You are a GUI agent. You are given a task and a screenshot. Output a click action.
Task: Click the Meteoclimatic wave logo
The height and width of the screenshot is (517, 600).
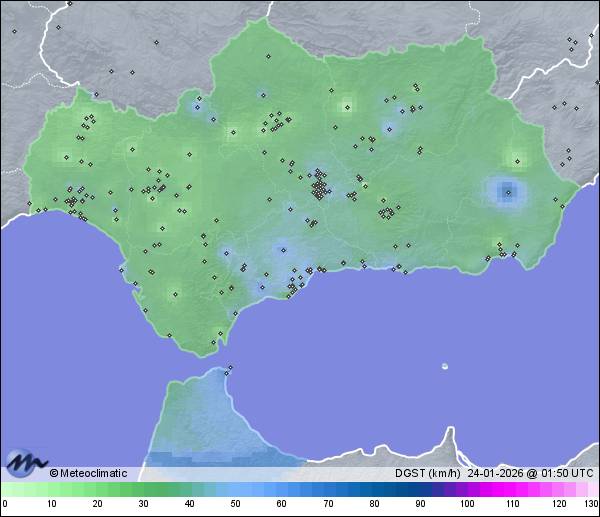click(x=24, y=462)
